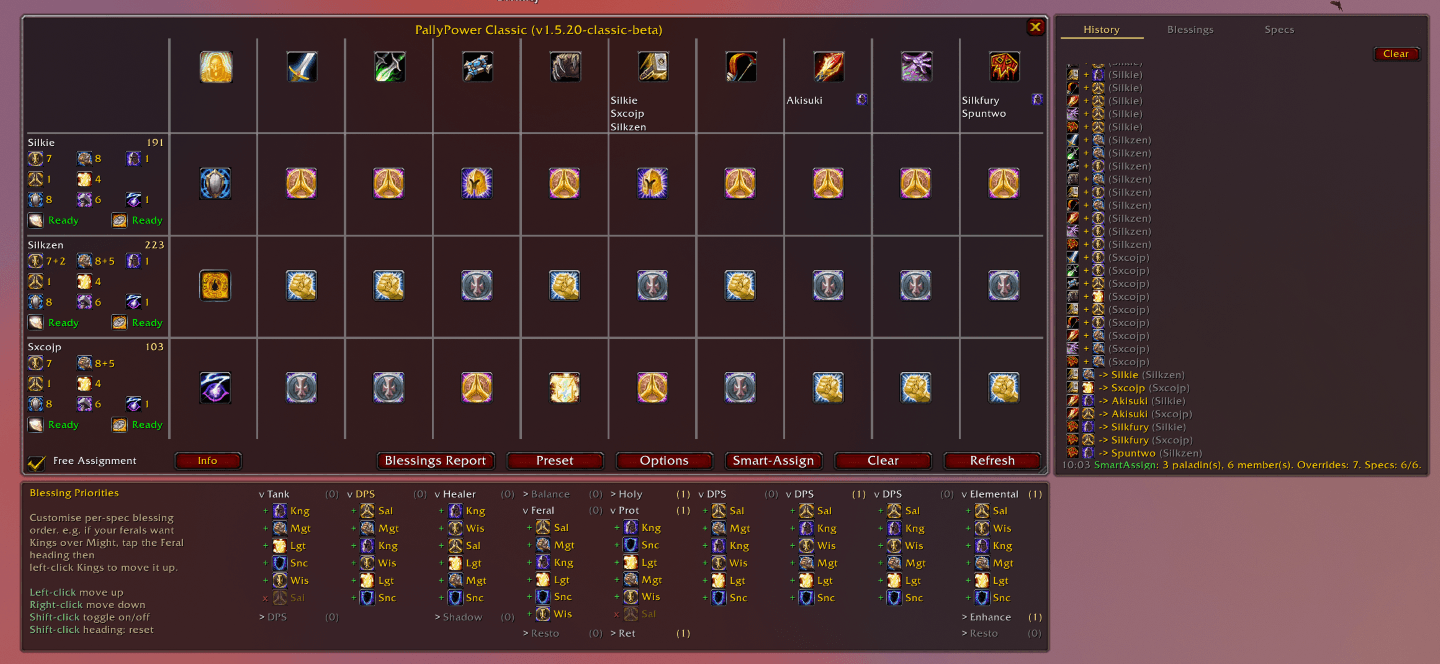This screenshot has width=1440, height=664.
Task: Click the Refresh button
Action: pyautogui.click(x=992, y=461)
